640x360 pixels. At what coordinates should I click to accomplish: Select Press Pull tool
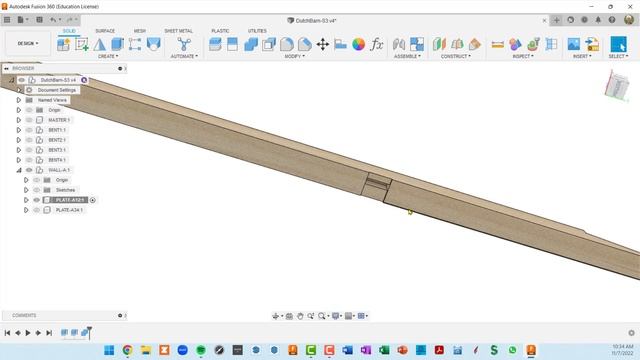(215, 44)
